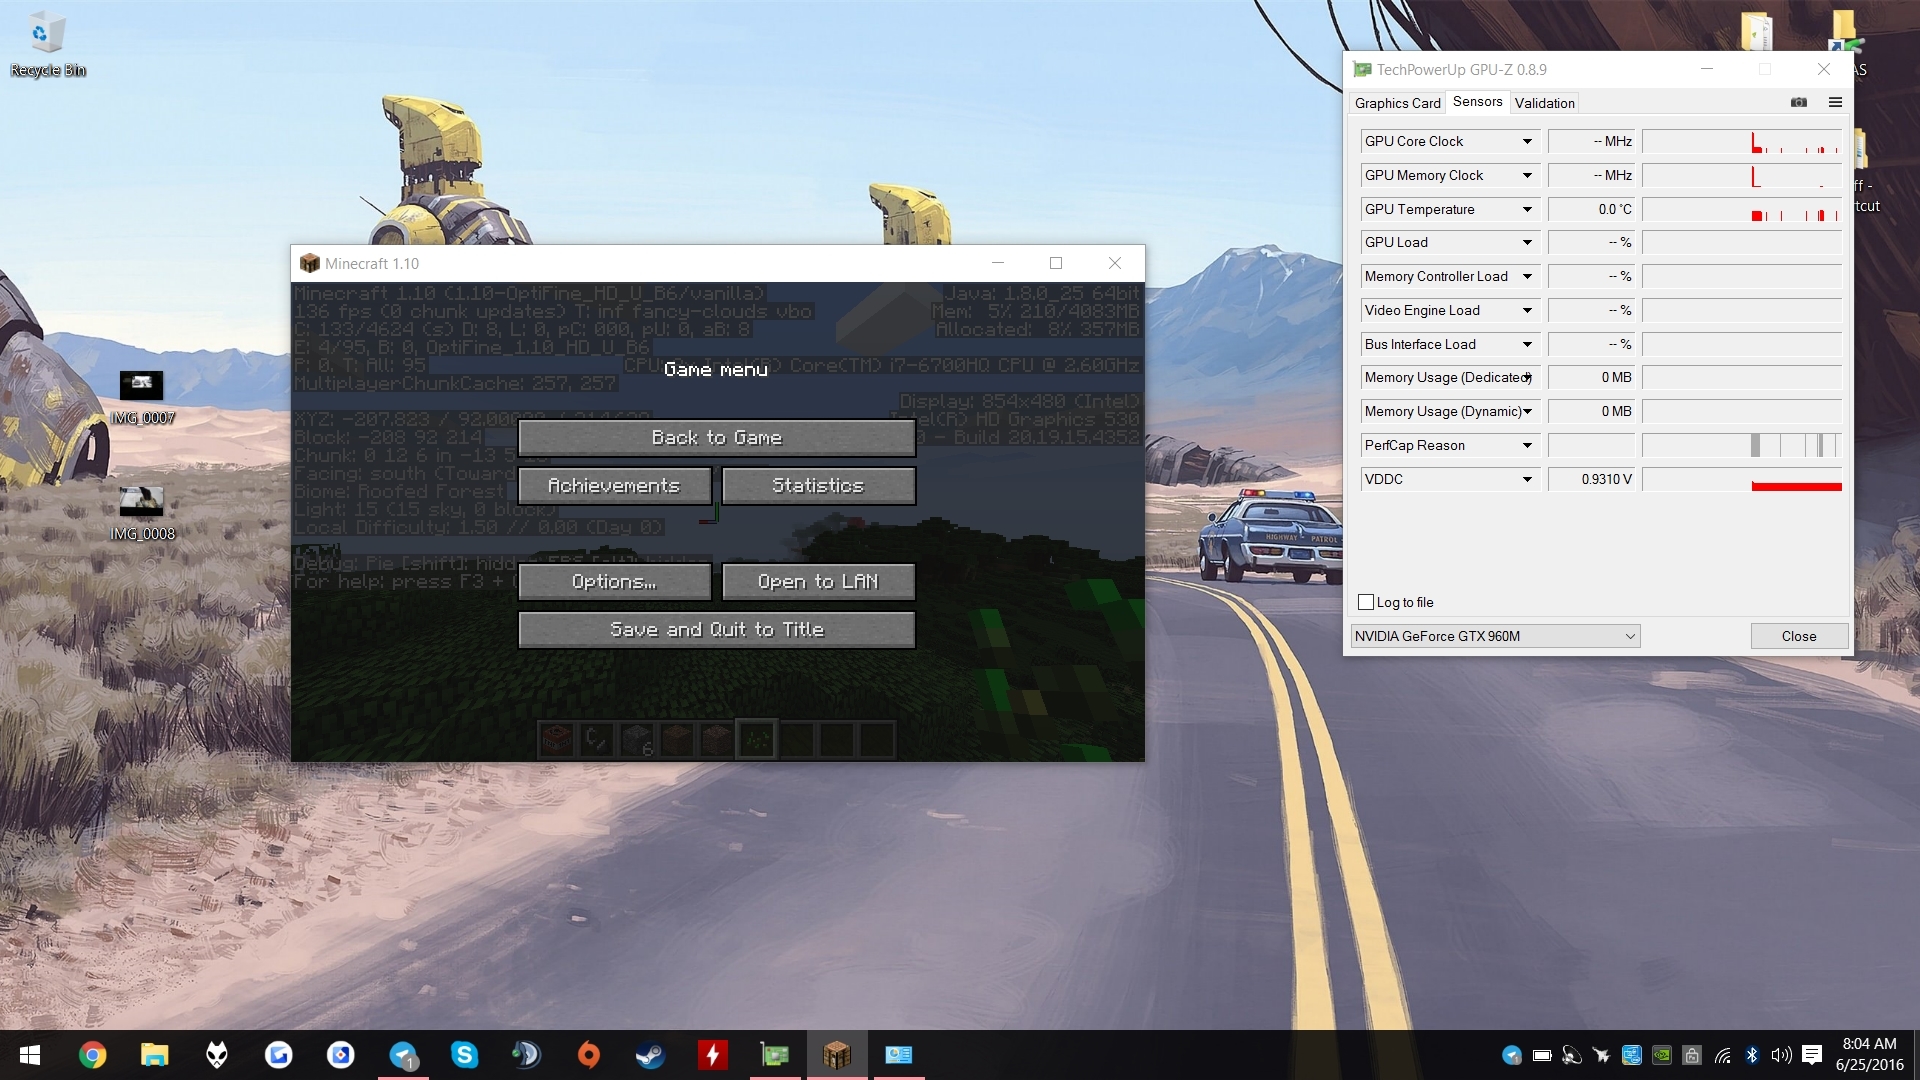Open Bluetooth tray icon
Viewport: 1920px width, 1080px height.
pos(1751,1055)
